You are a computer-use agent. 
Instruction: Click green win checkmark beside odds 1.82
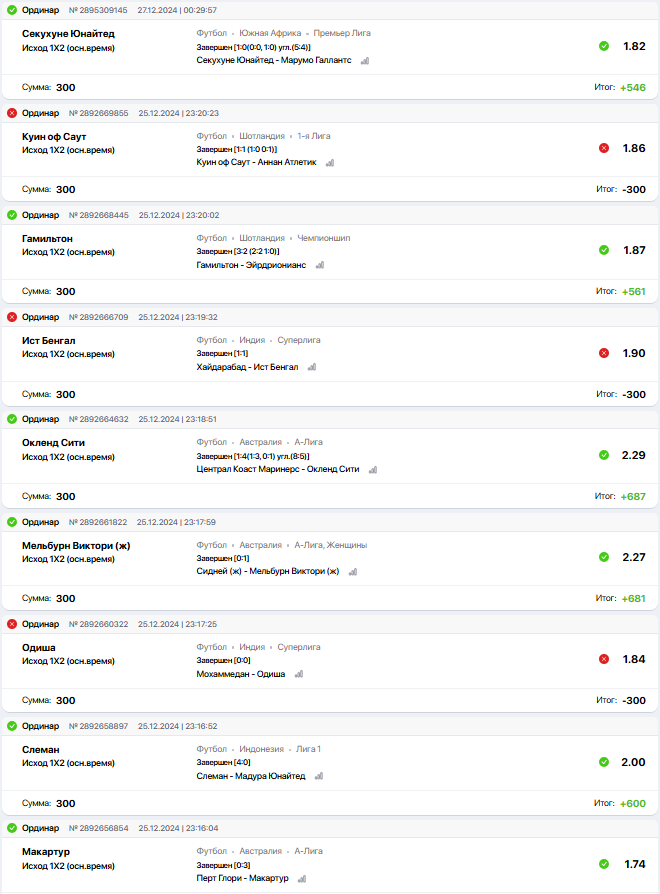point(604,46)
